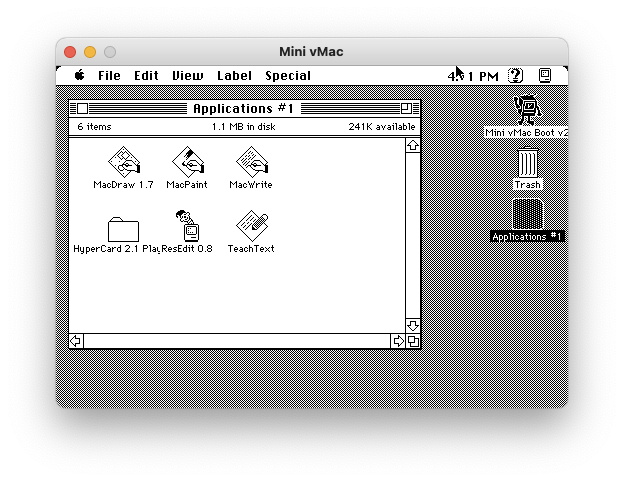
Task: Open the Special menu
Action: point(288,76)
